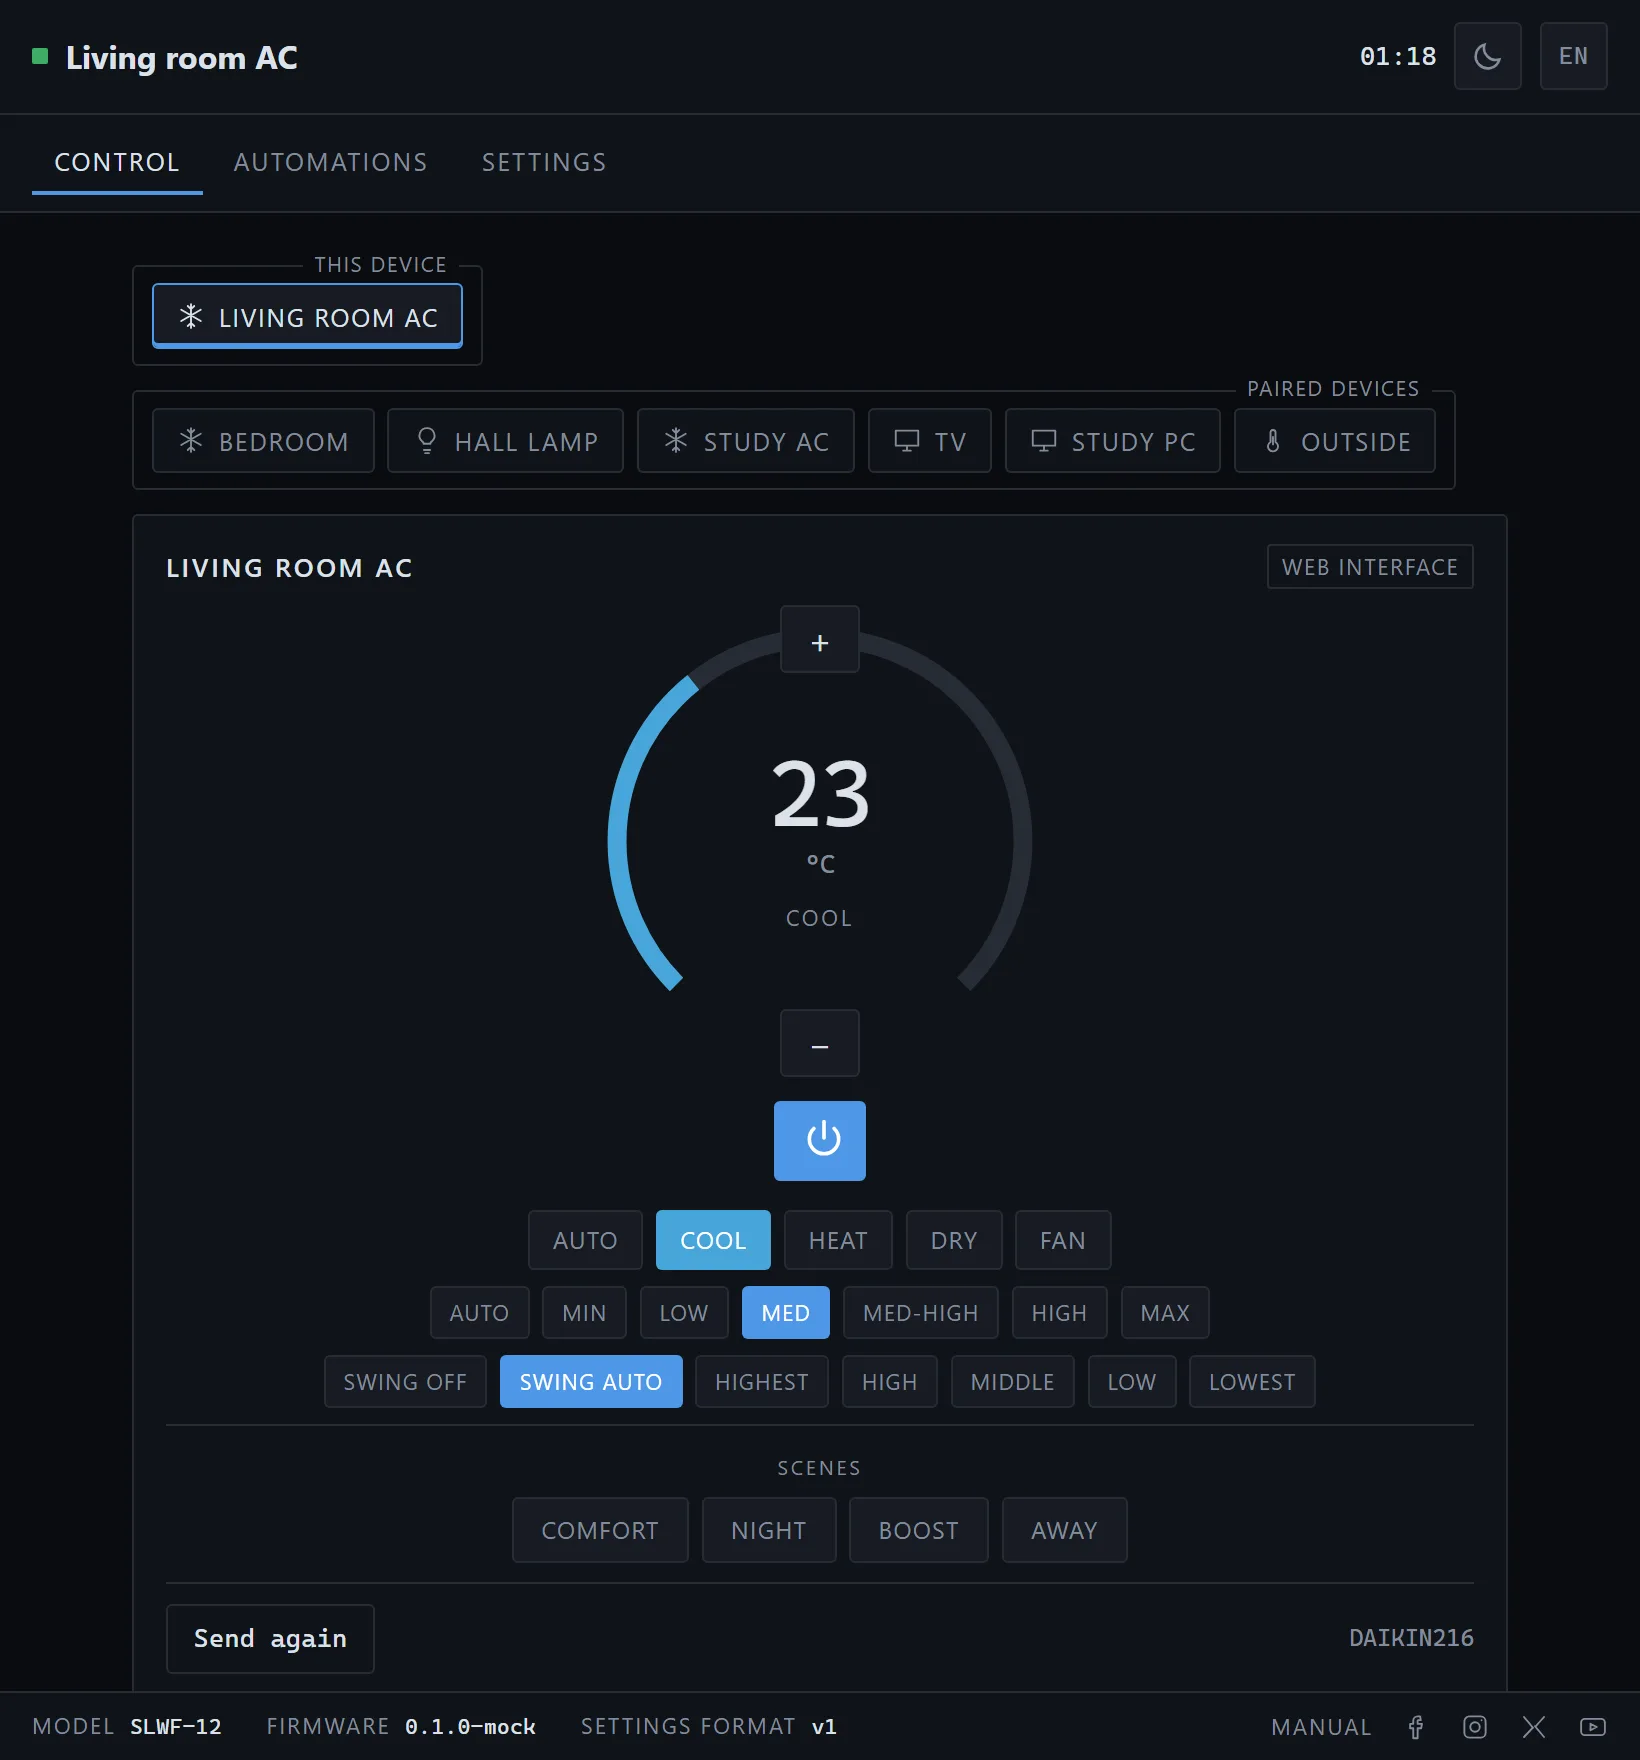
Task: Set mode to Fan
Action: click(1063, 1240)
